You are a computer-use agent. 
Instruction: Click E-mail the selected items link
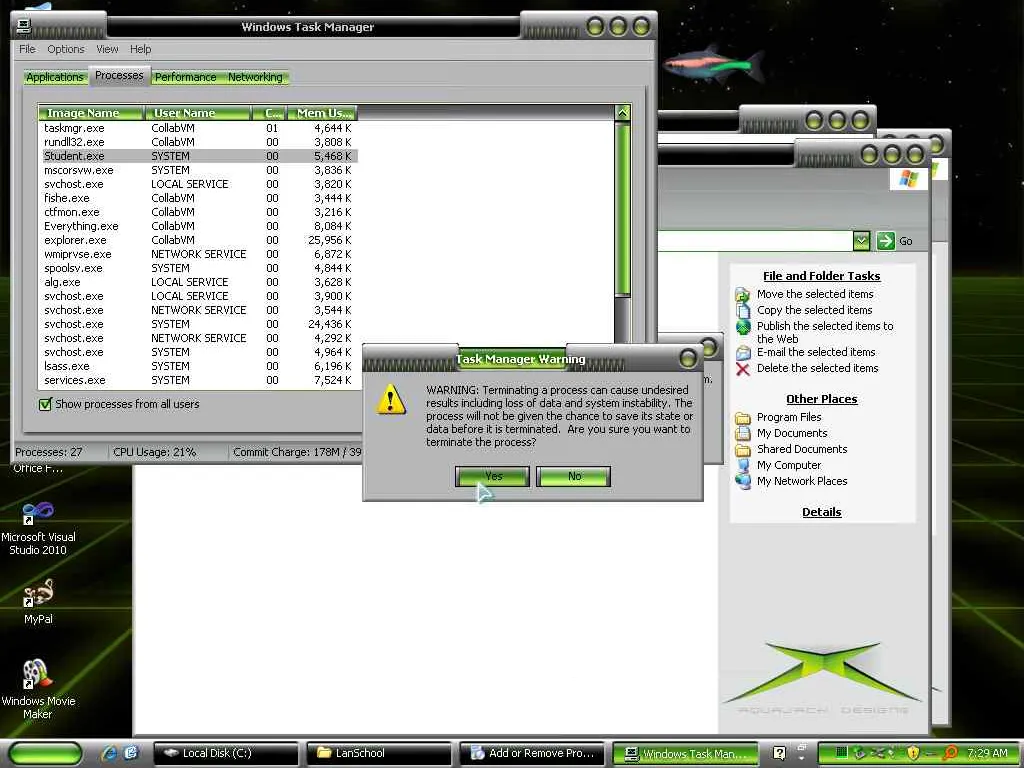click(816, 352)
